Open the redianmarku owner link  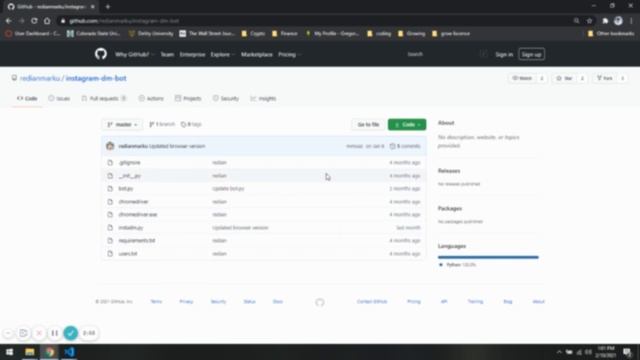pos(40,78)
